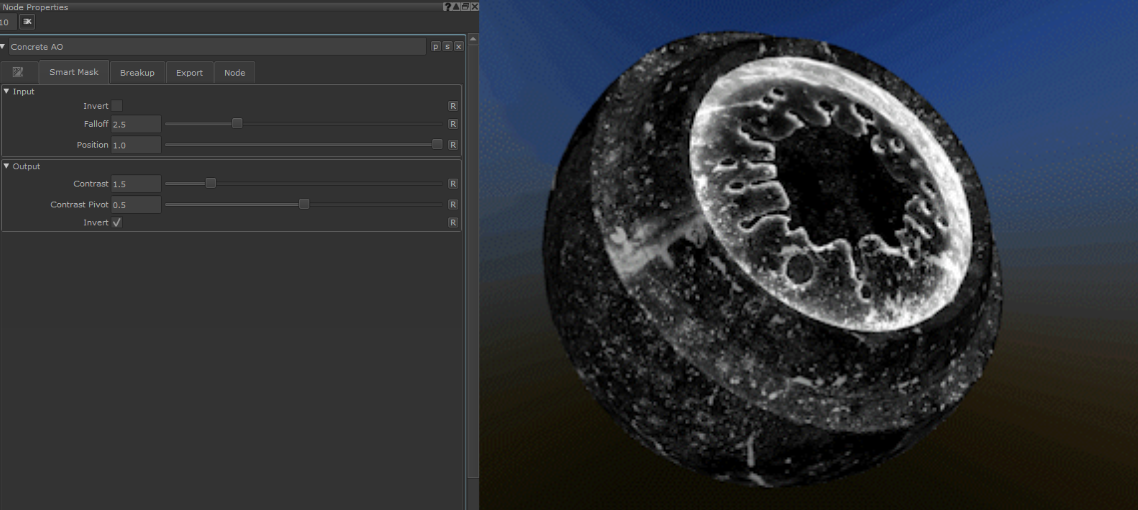Click the up-triangle icon in panel title bar
The width and height of the screenshot is (1138, 510).
pos(455,7)
